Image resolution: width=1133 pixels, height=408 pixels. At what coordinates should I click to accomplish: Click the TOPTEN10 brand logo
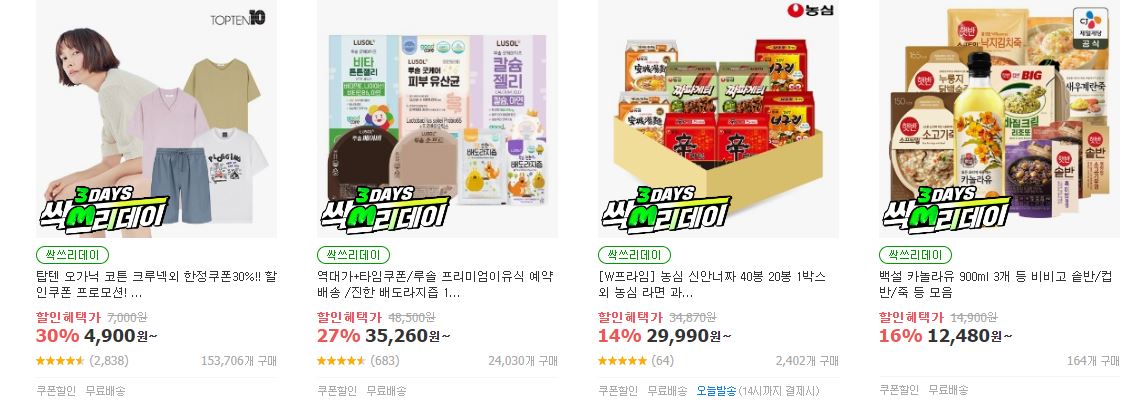238,19
